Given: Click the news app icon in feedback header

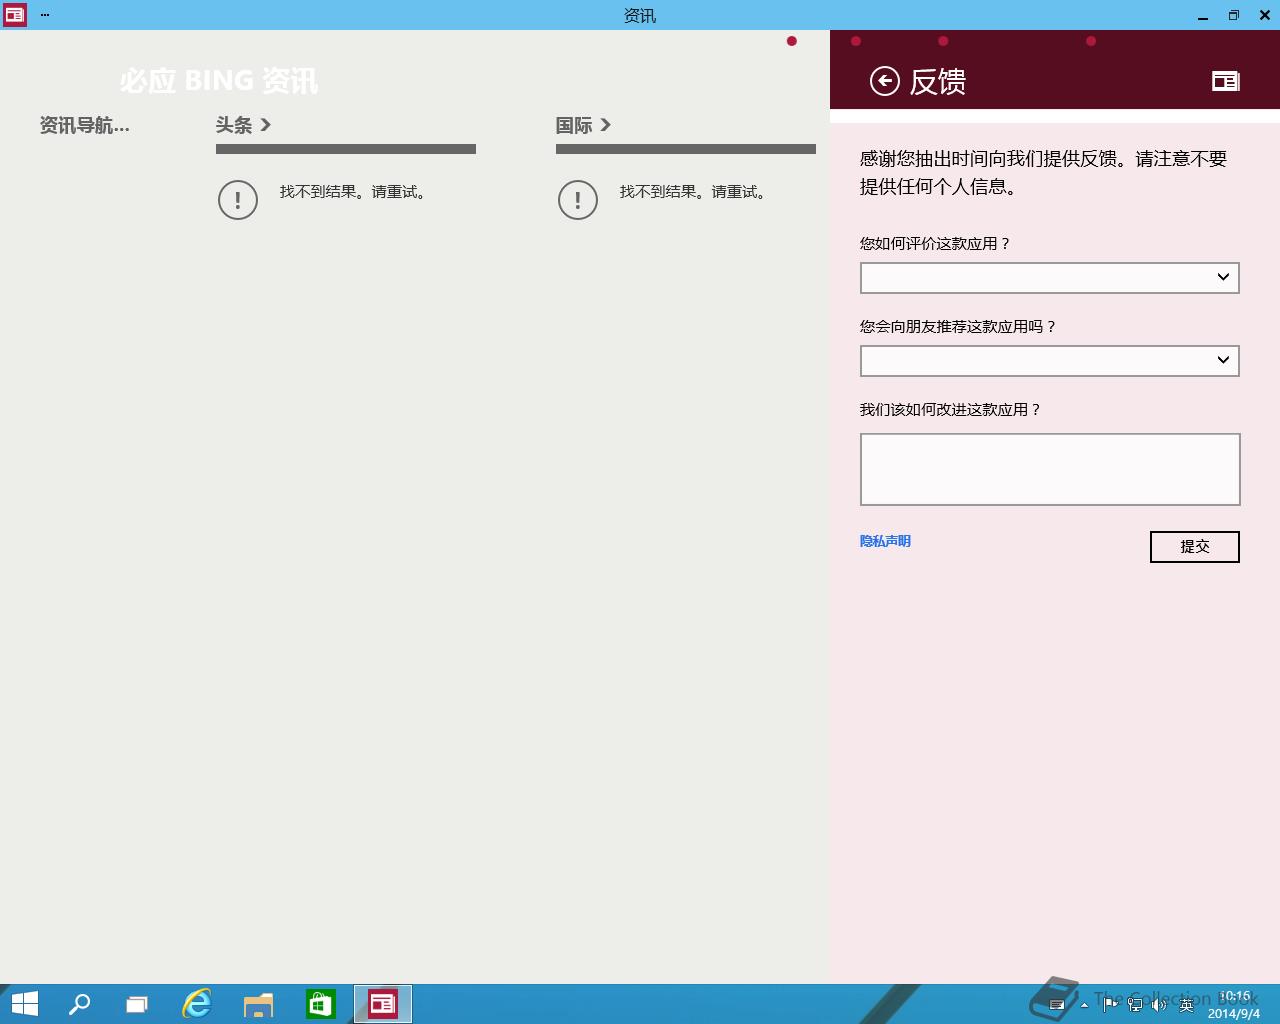Looking at the screenshot, I should [1226, 81].
